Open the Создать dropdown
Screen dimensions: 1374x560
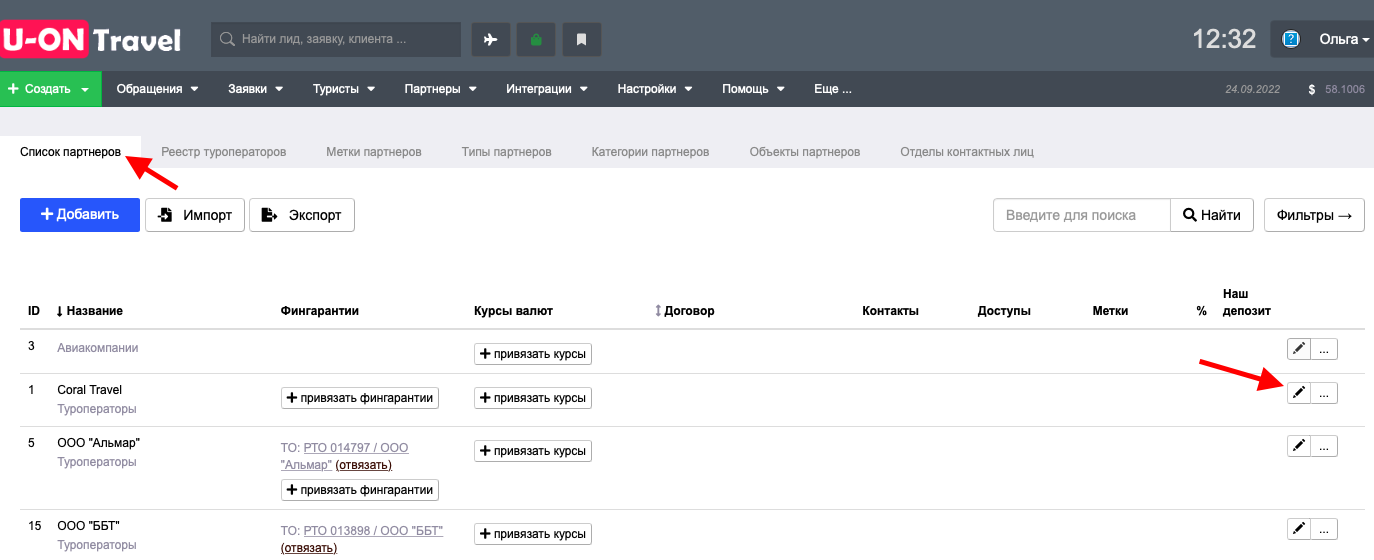coord(51,89)
